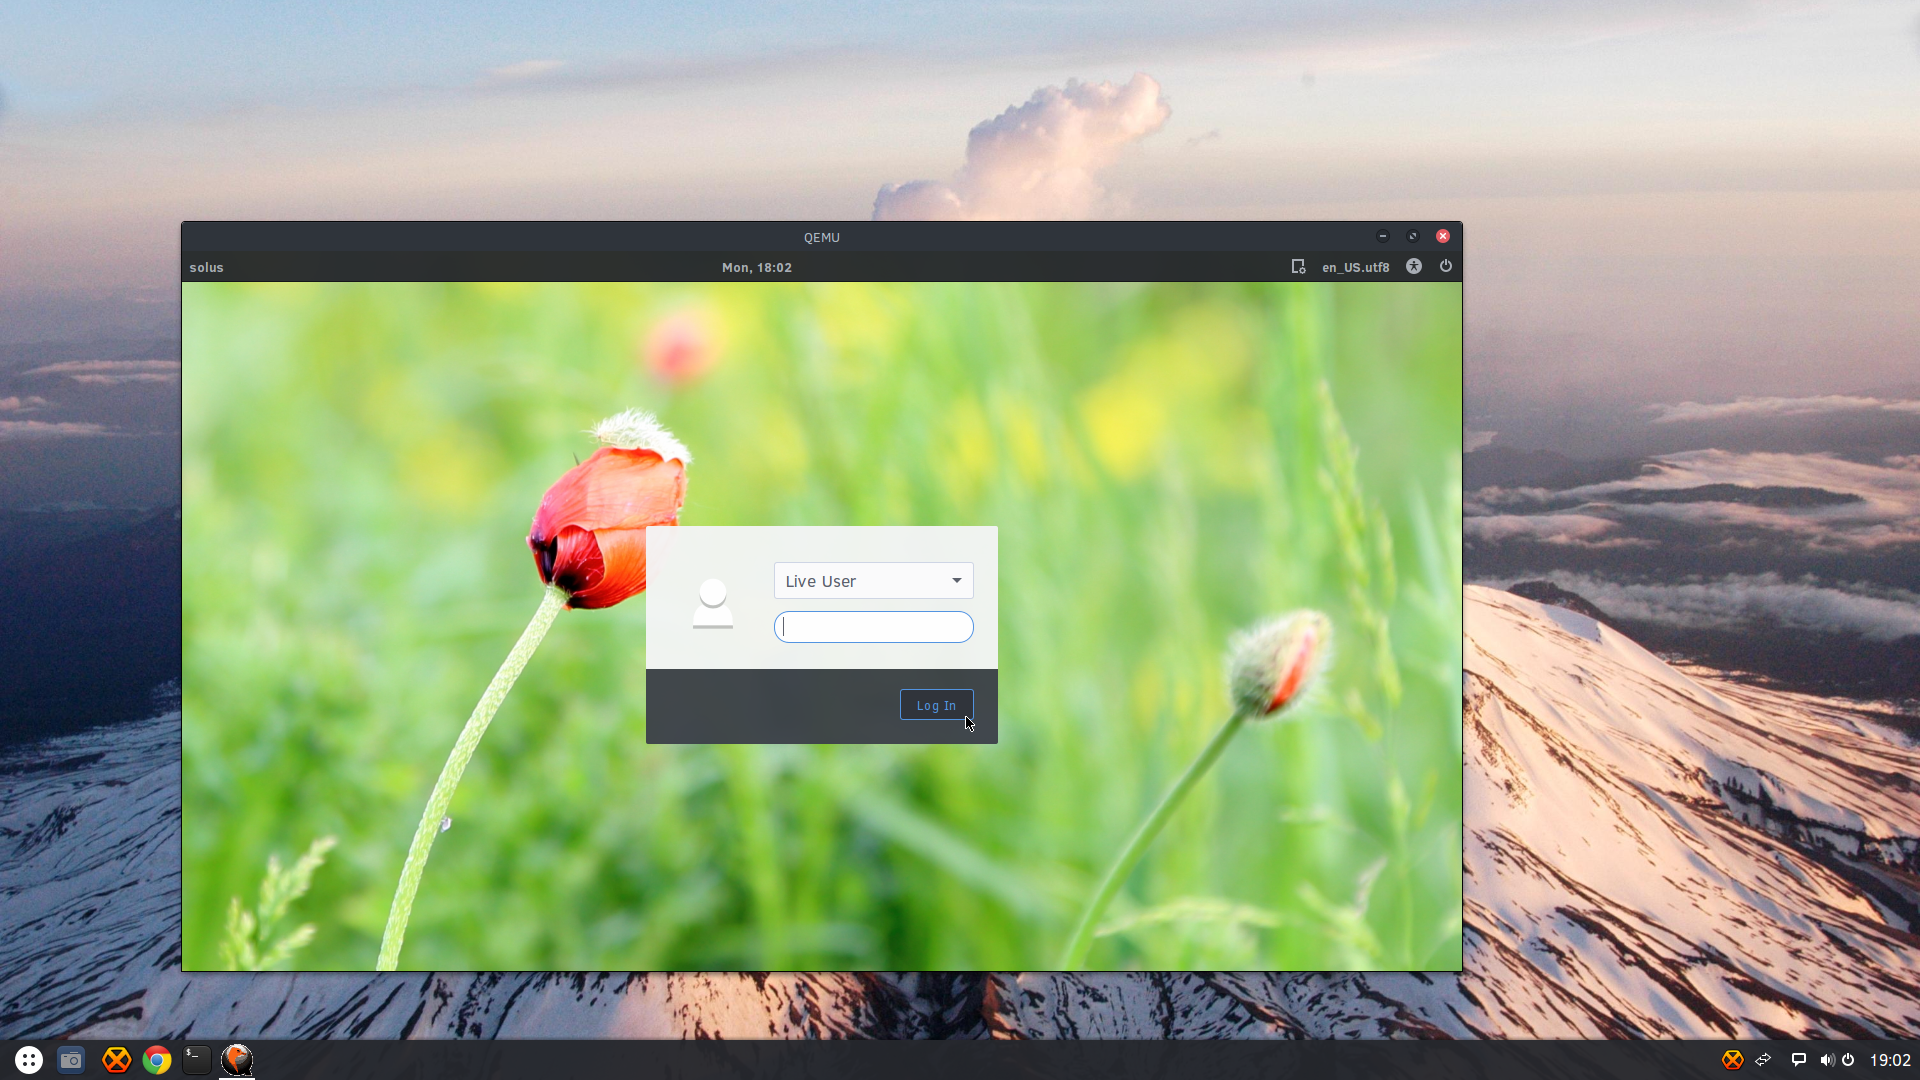
Task: Focus the QEMU app icon in the taskbar
Action: pyautogui.click(x=237, y=1059)
